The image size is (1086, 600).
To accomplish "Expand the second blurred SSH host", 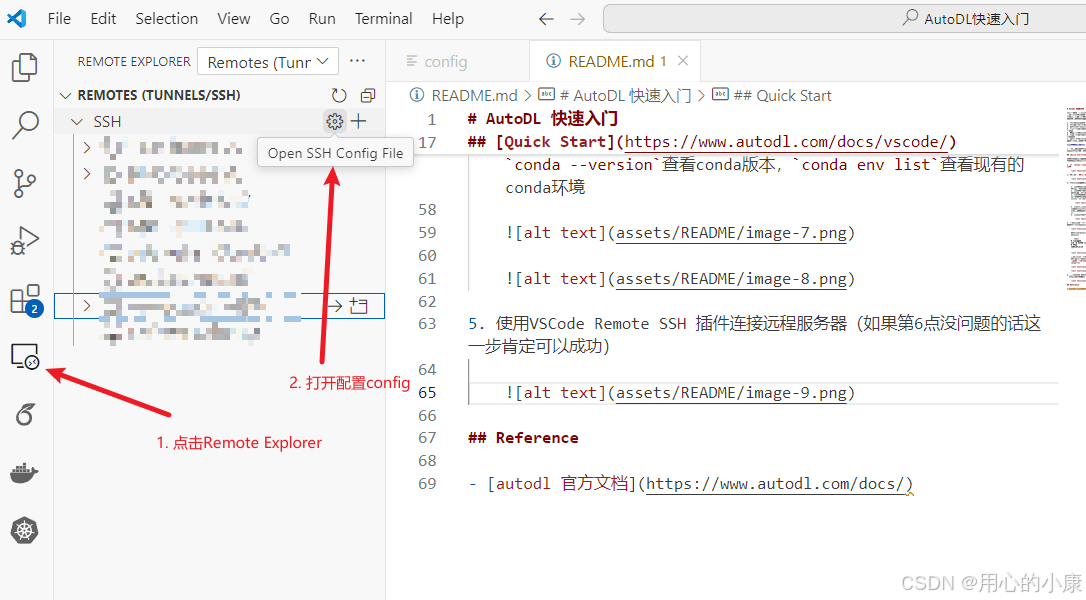I will pos(87,173).
